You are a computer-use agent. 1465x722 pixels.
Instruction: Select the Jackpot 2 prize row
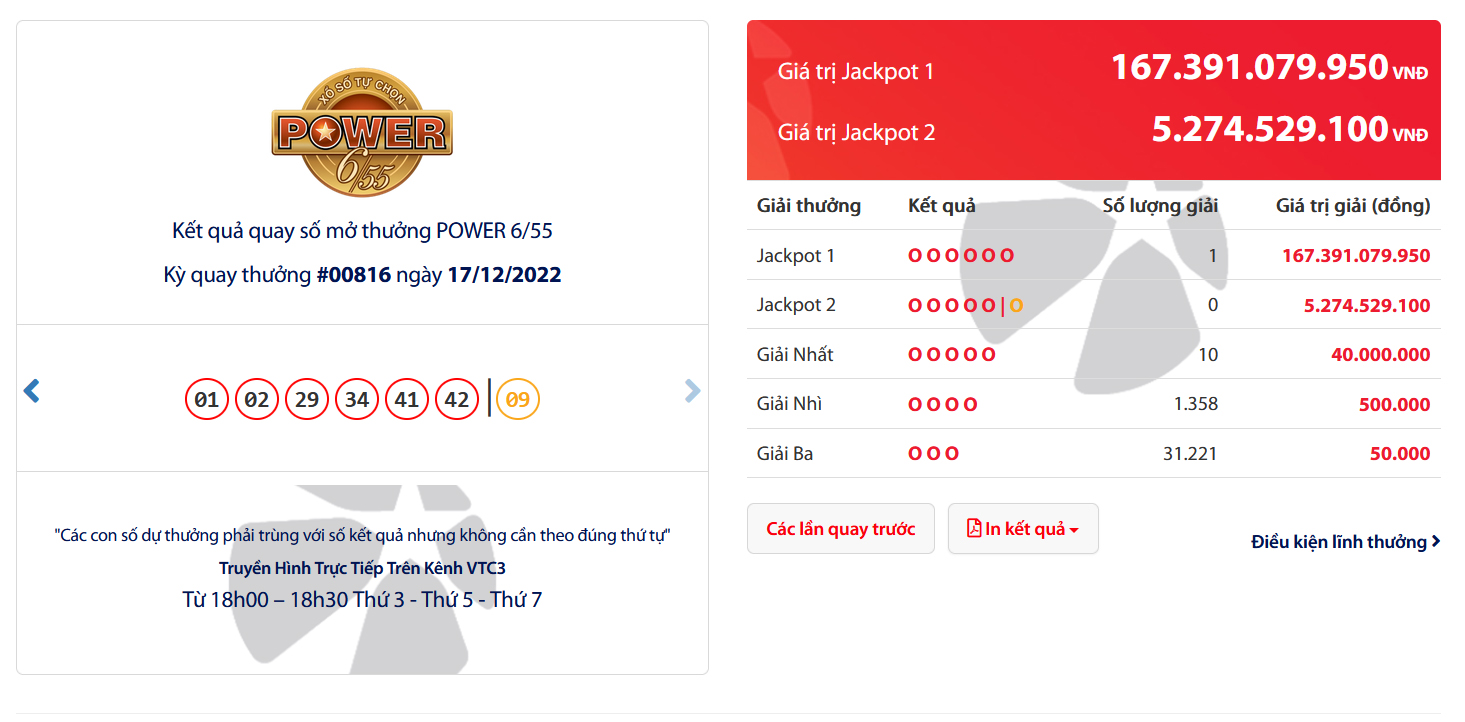coord(1094,305)
